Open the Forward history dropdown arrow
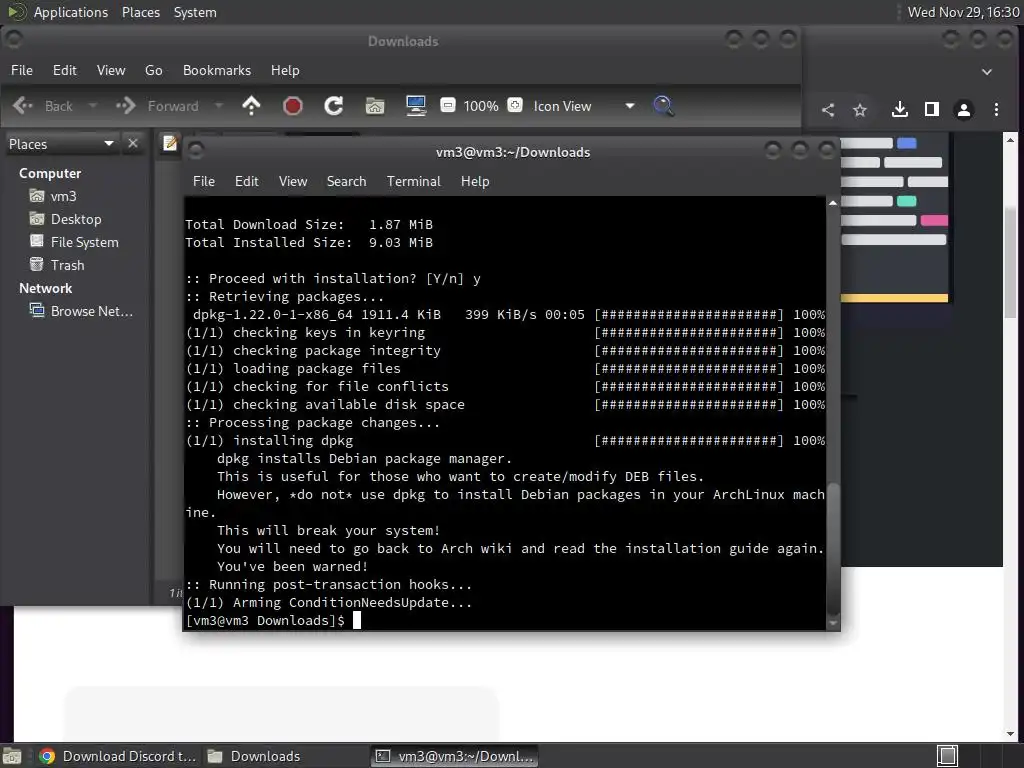Screen dimensions: 1024x768 click(219, 106)
